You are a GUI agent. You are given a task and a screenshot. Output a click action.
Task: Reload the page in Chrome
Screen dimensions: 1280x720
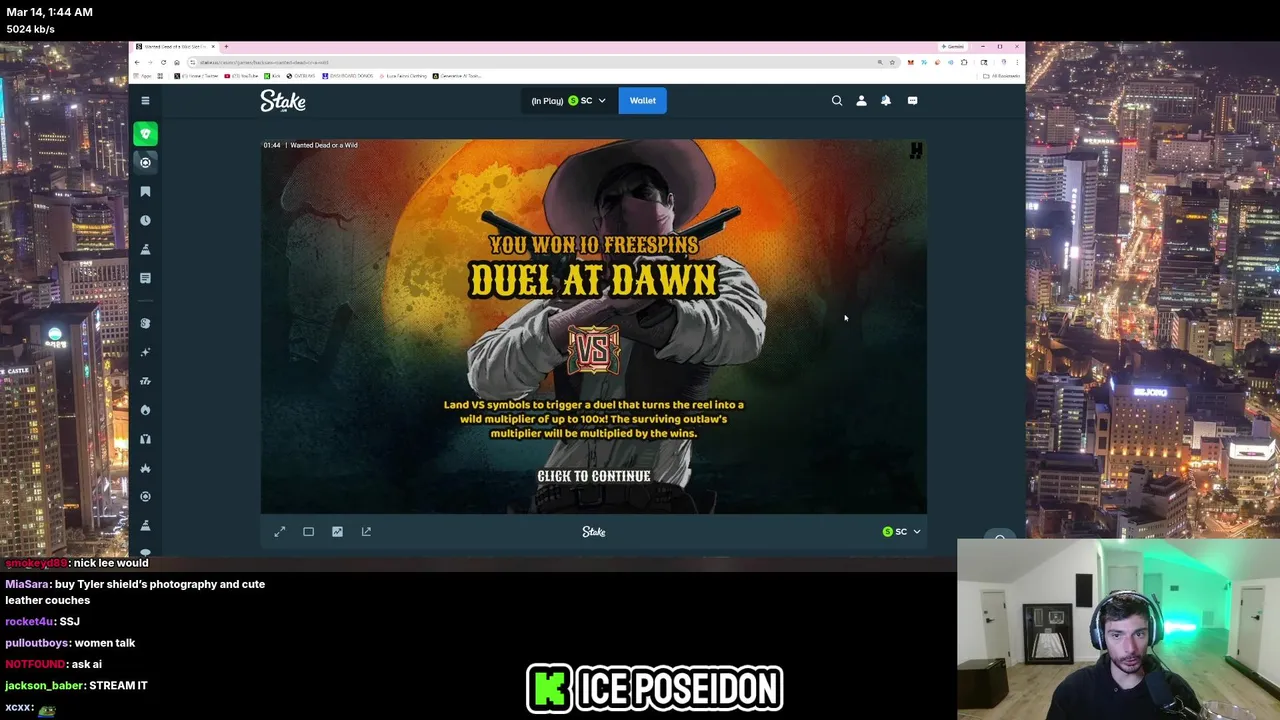163,62
